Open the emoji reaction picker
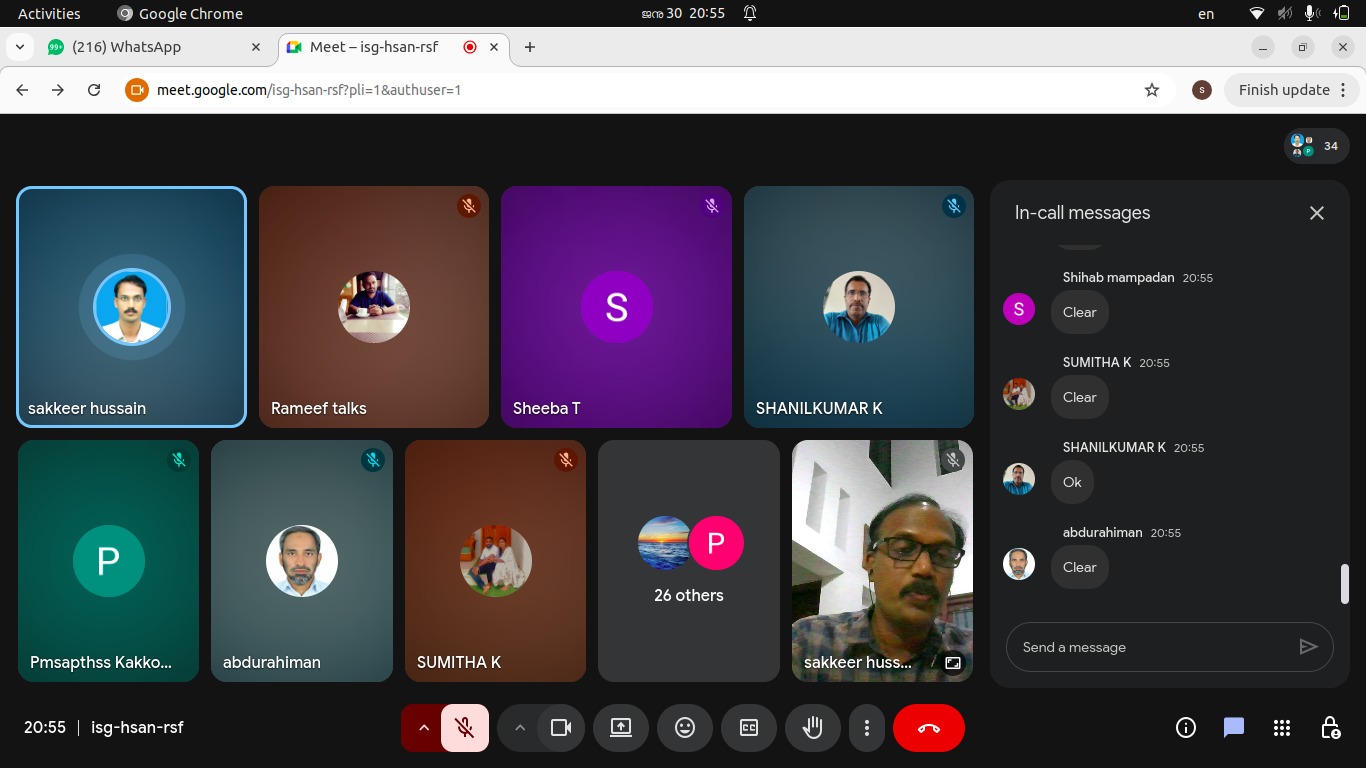 pos(685,728)
